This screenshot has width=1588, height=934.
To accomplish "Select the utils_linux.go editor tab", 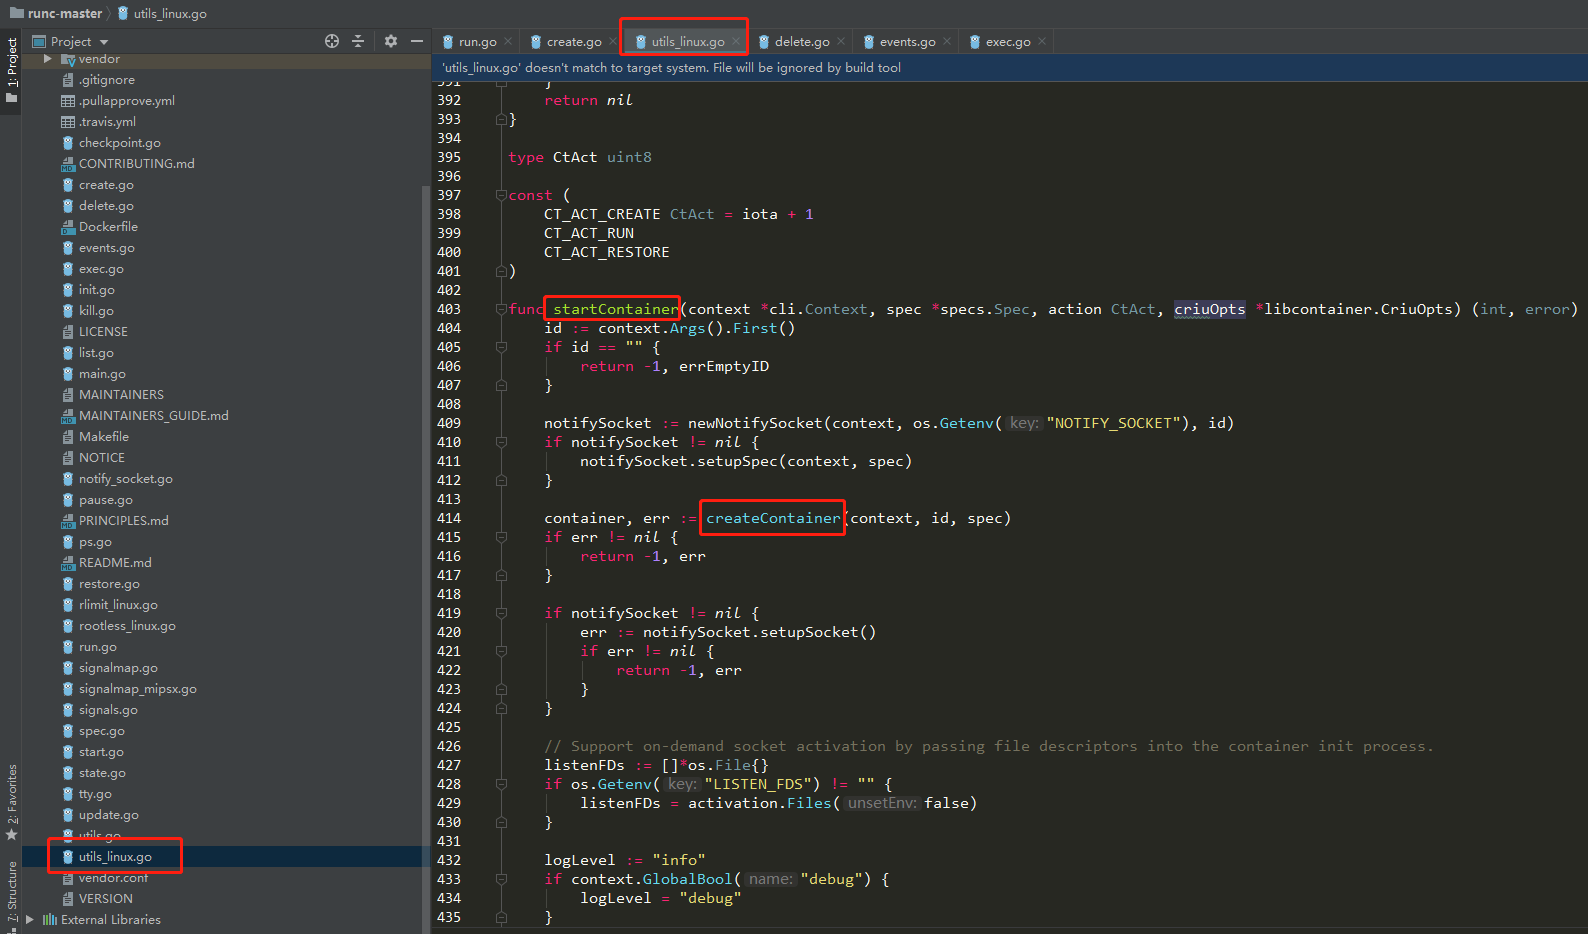I will tap(687, 42).
